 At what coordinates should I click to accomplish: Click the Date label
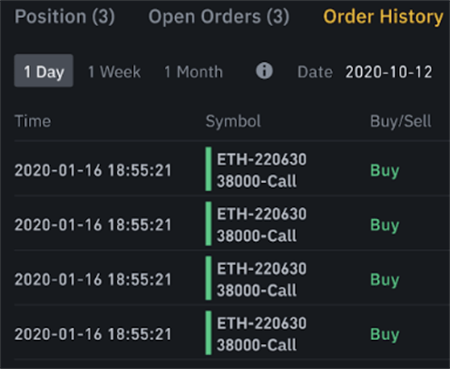(x=315, y=72)
